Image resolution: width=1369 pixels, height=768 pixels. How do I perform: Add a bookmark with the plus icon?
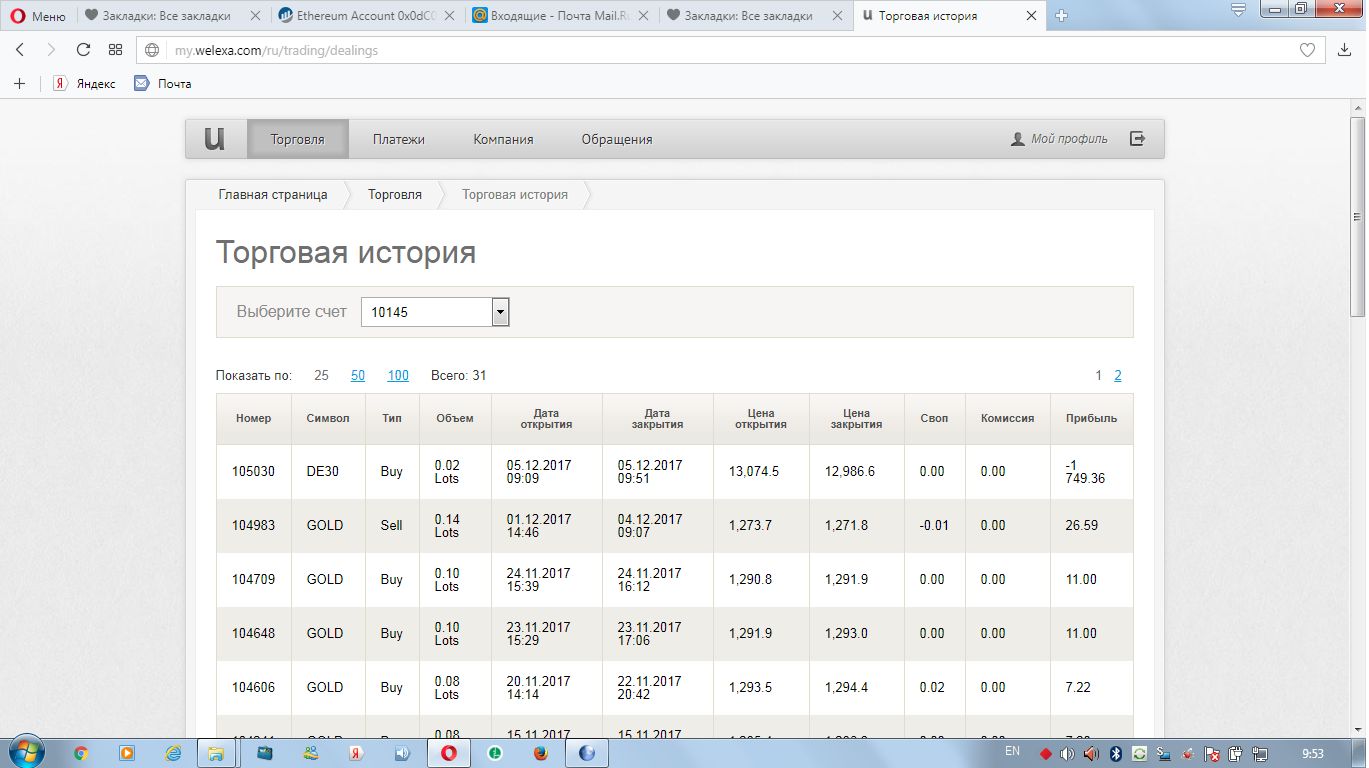19,84
